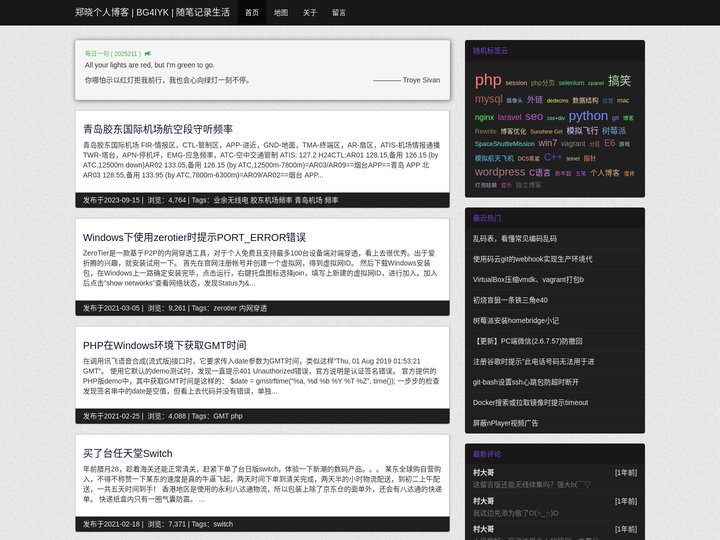Open the 关于 page from the navbar
This screenshot has width=720, height=540.
(310, 13)
